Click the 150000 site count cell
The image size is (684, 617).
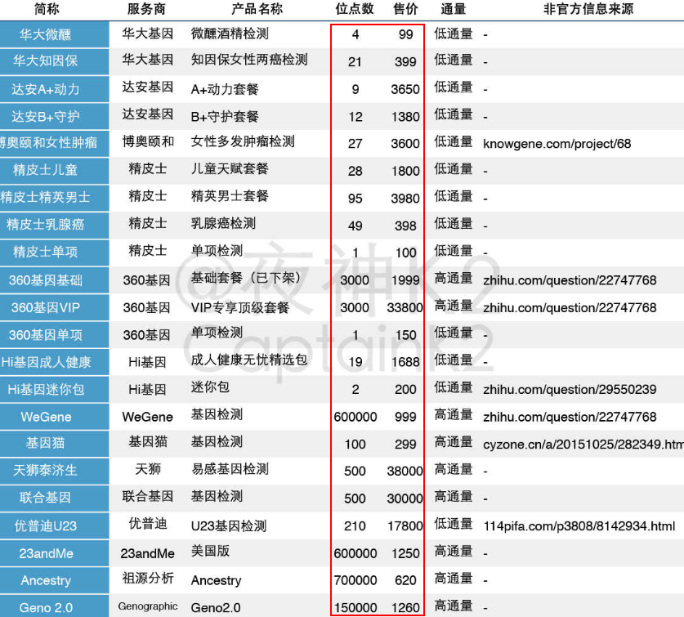point(355,607)
